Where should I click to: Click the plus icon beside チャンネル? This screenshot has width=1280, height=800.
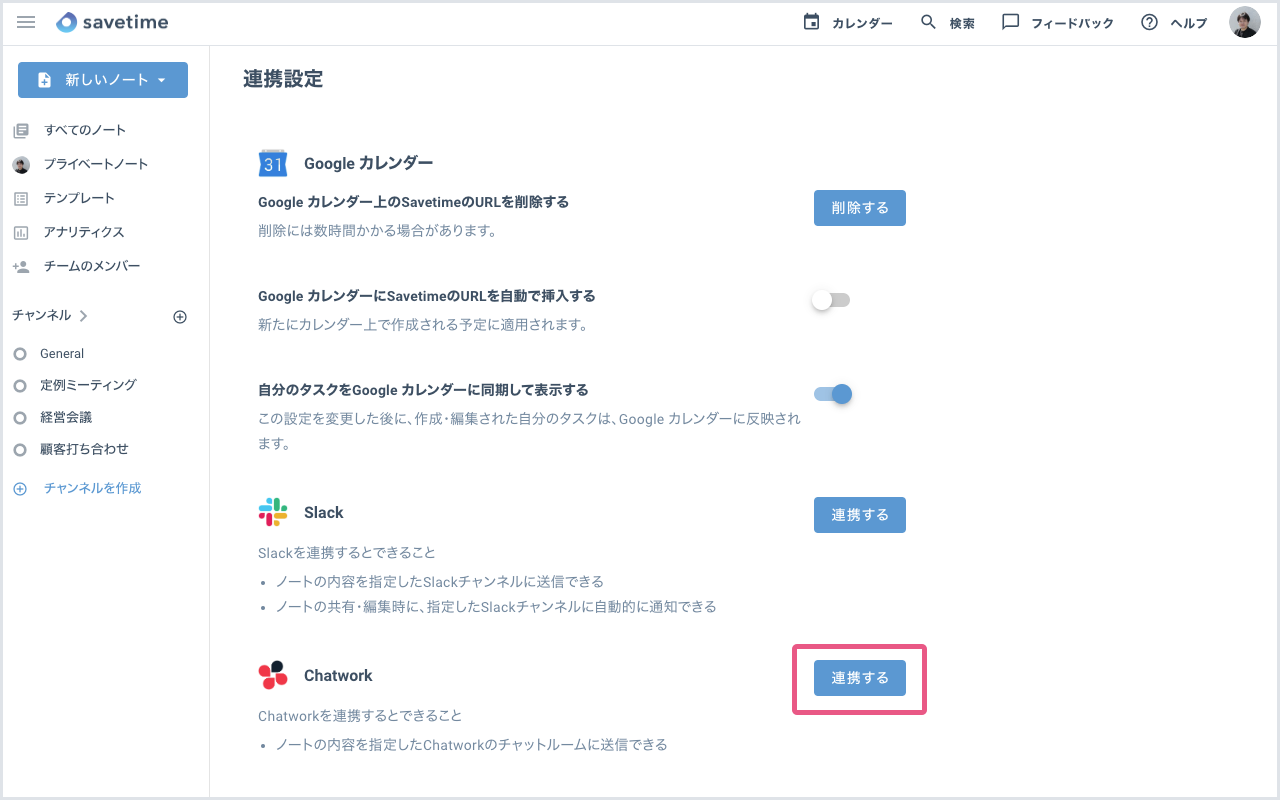[x=180, y=317]
